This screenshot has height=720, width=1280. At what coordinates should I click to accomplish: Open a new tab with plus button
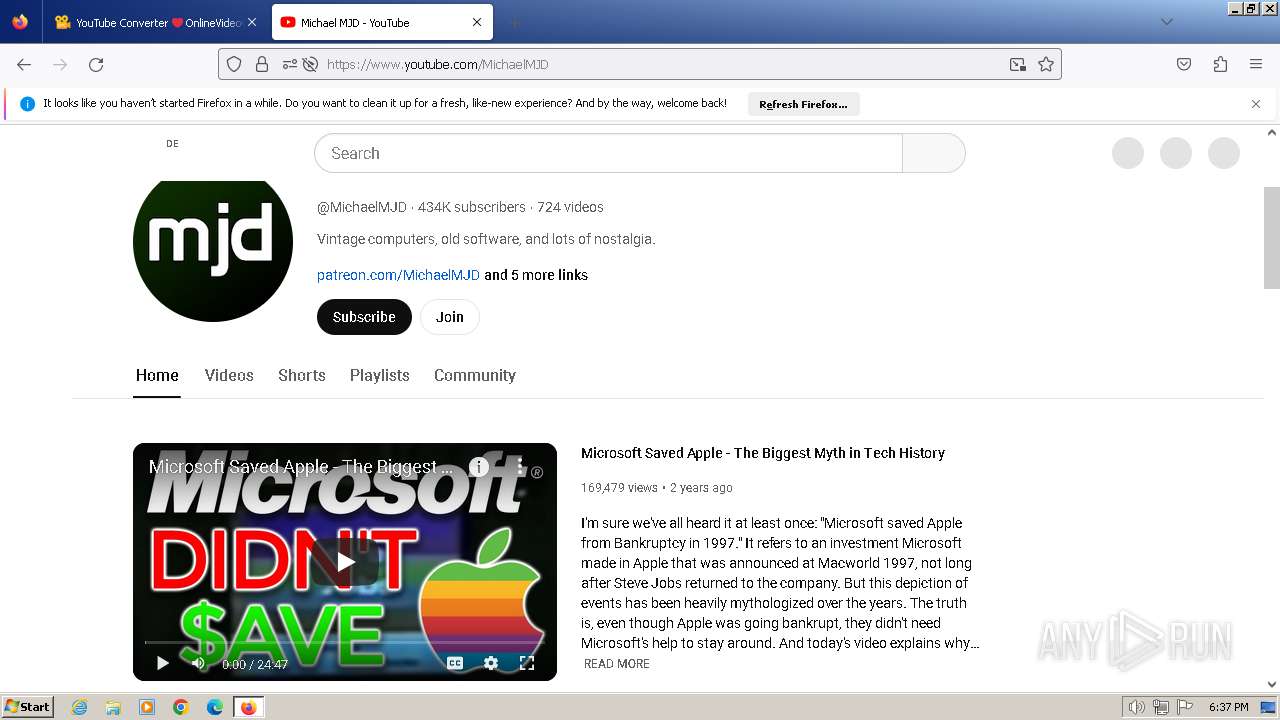514,22
